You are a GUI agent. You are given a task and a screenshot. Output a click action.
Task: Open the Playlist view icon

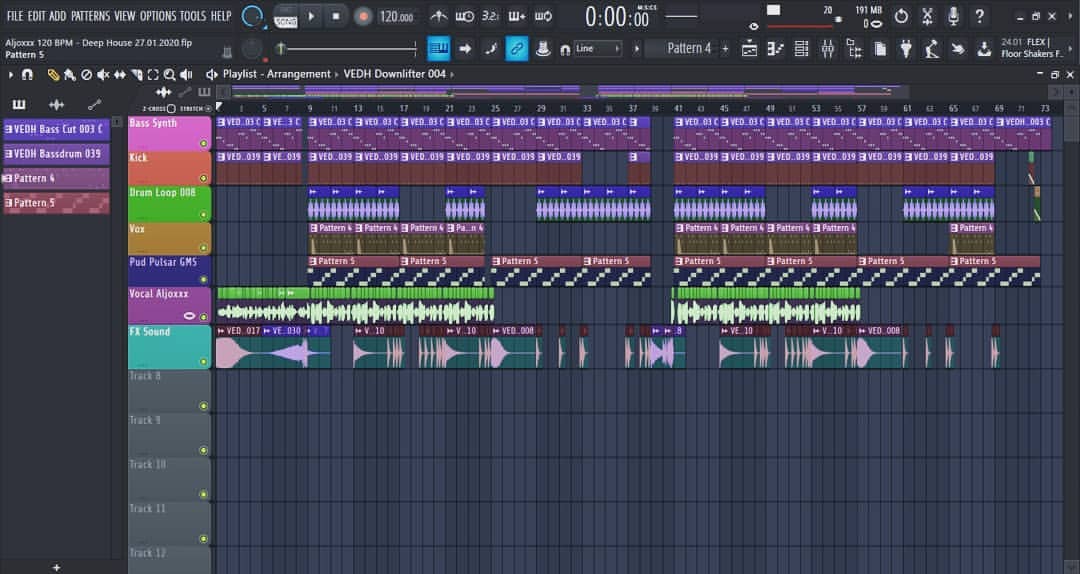tap(749, 49)
